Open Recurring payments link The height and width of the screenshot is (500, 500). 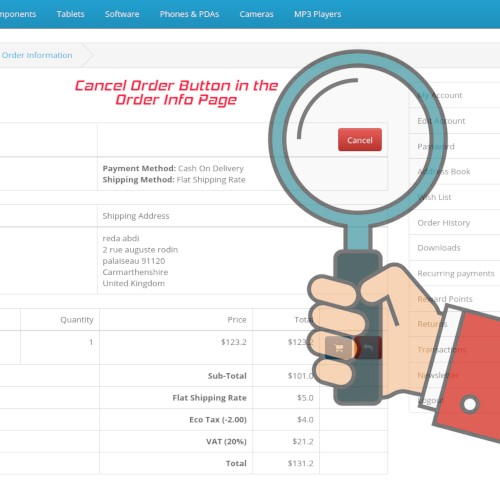pyautogui.click(x=456, y=273)
